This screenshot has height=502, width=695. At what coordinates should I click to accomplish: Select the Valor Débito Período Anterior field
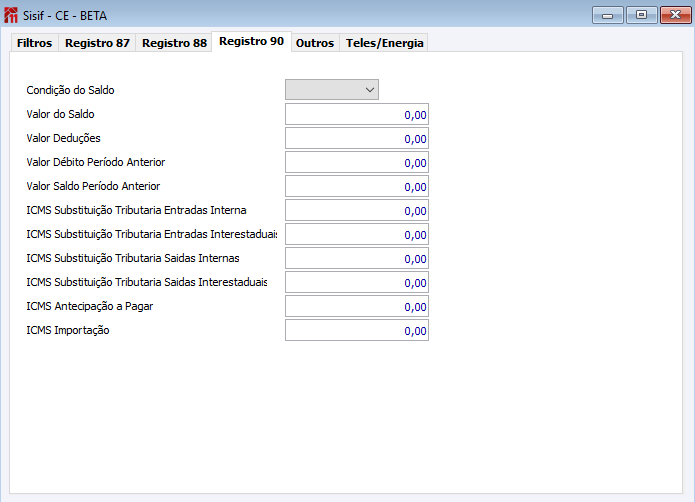pyautogui.click(x=357, y=162)
